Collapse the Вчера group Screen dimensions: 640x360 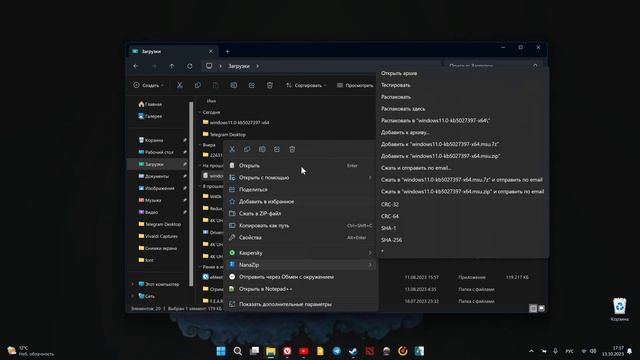click(200, 145)
